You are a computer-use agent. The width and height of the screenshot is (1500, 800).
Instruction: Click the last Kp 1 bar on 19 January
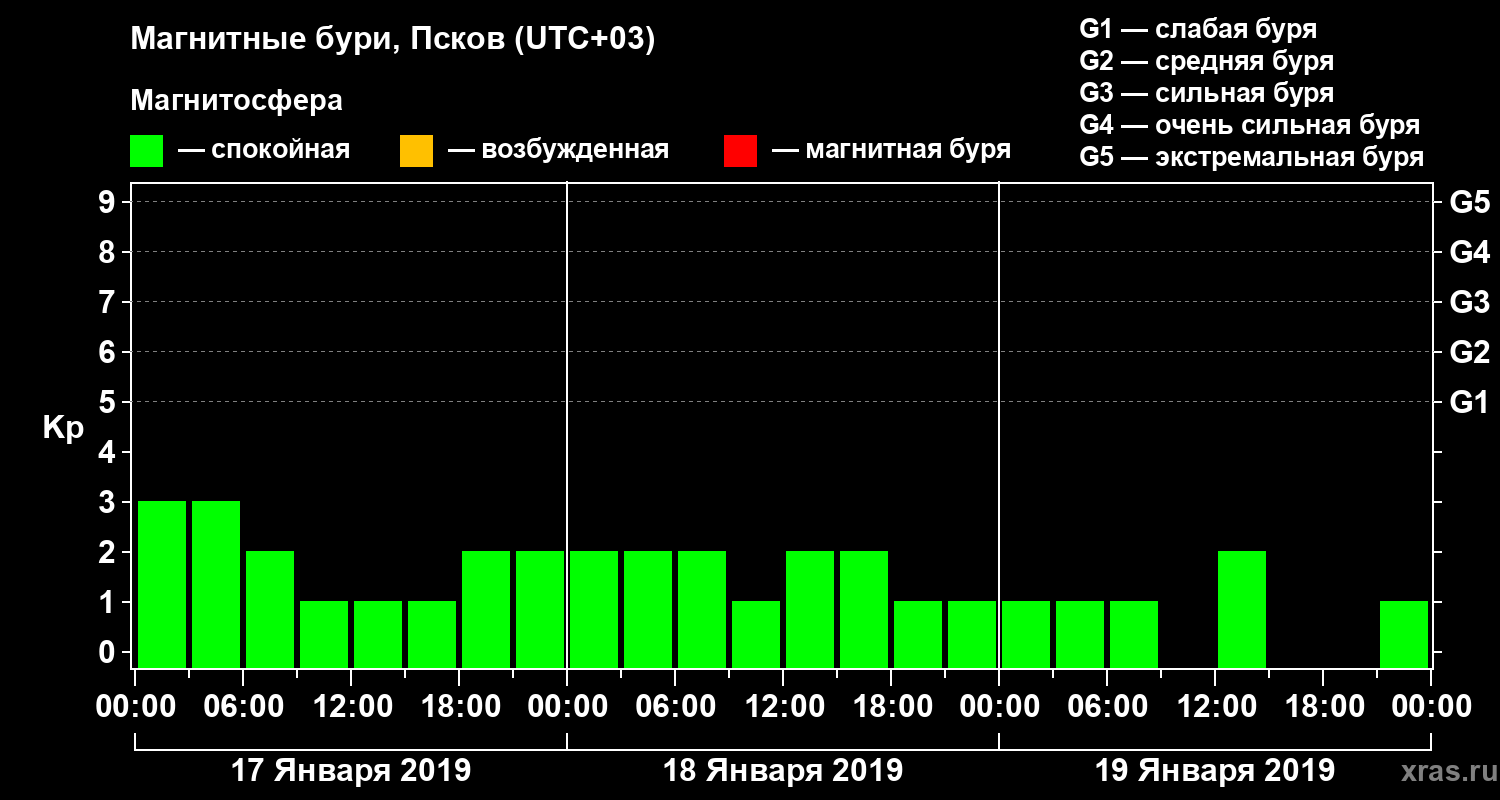click(1404, 634)
